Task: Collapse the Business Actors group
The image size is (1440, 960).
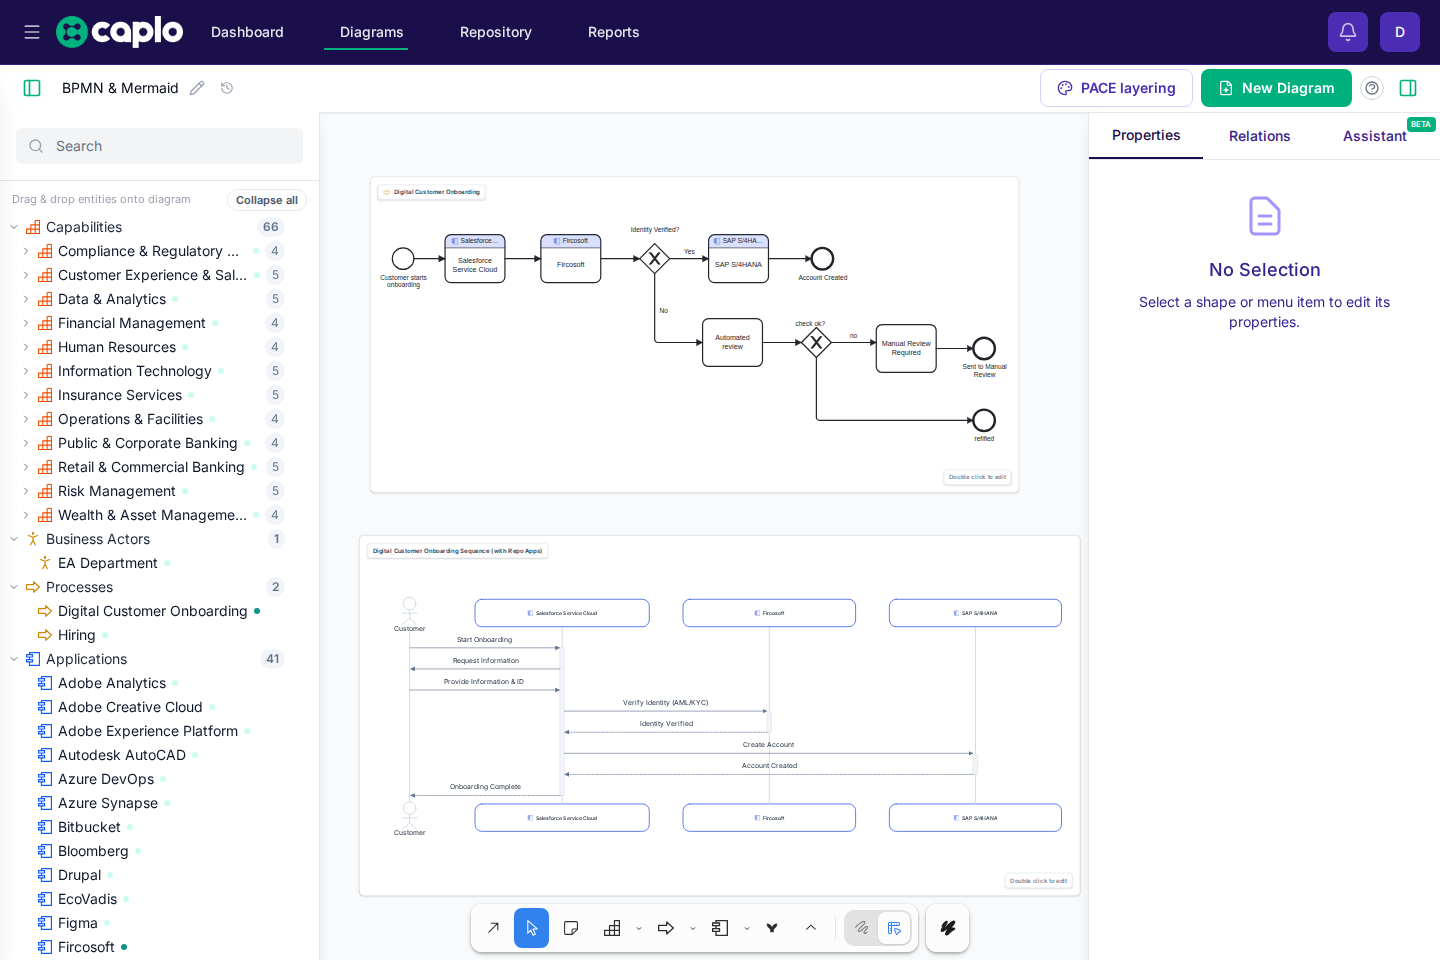Action: click(14, 539)
